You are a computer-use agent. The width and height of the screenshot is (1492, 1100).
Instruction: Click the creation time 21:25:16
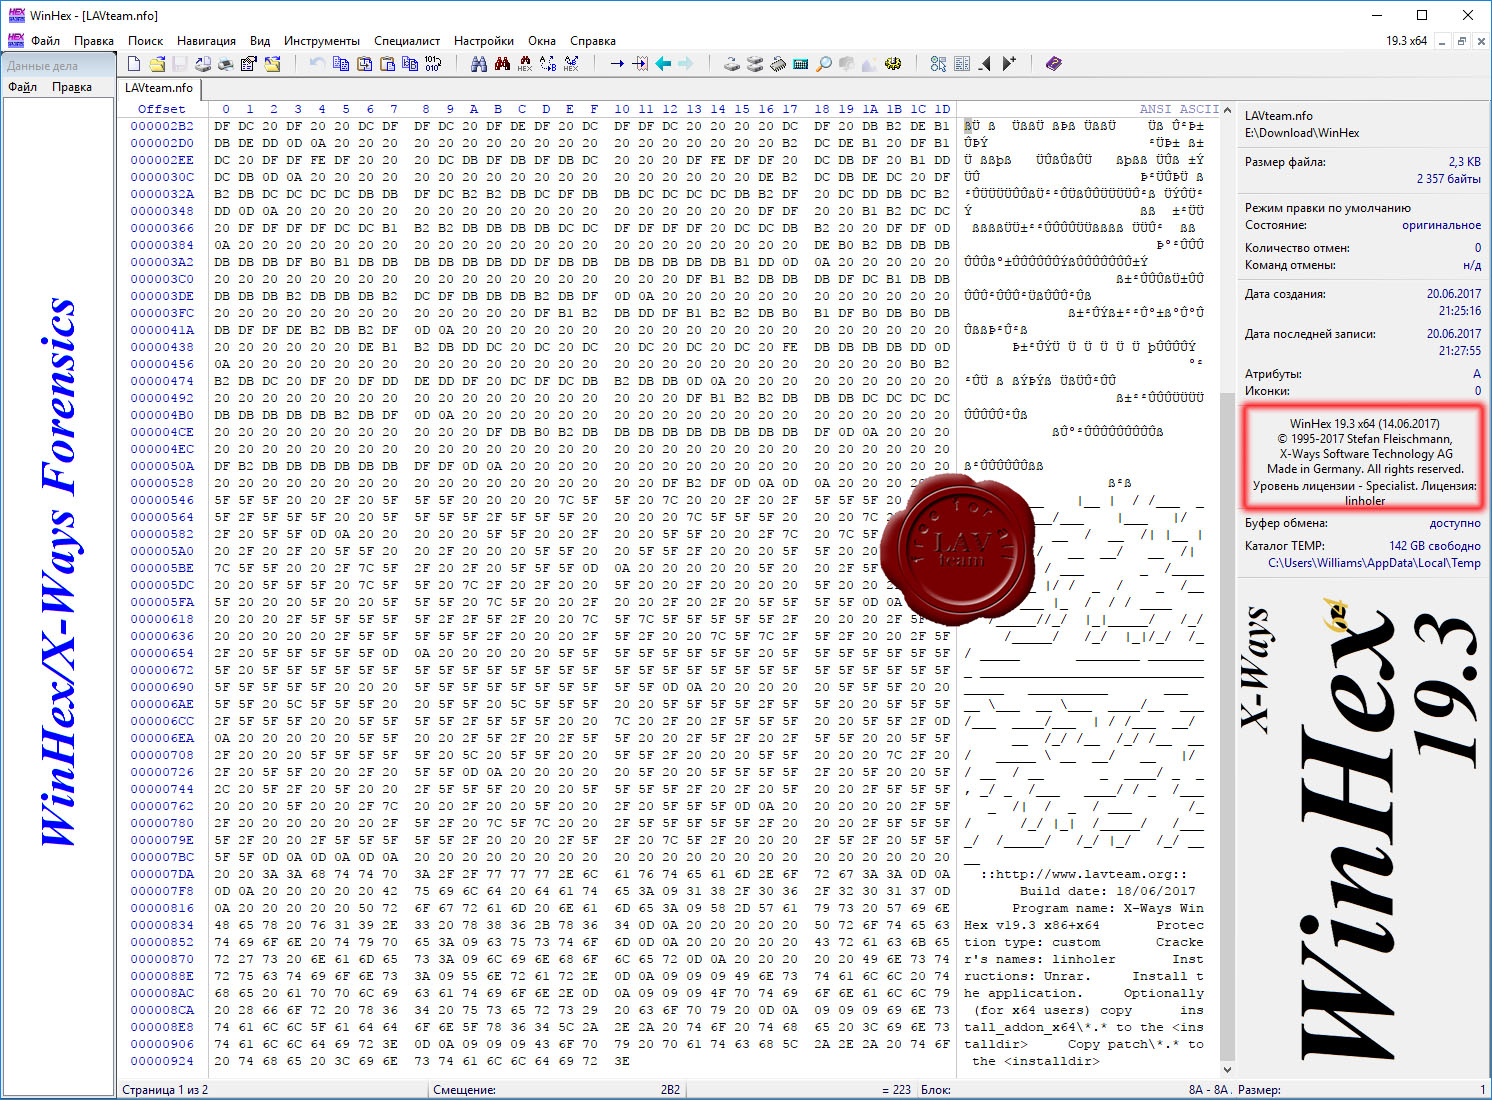1460,311
